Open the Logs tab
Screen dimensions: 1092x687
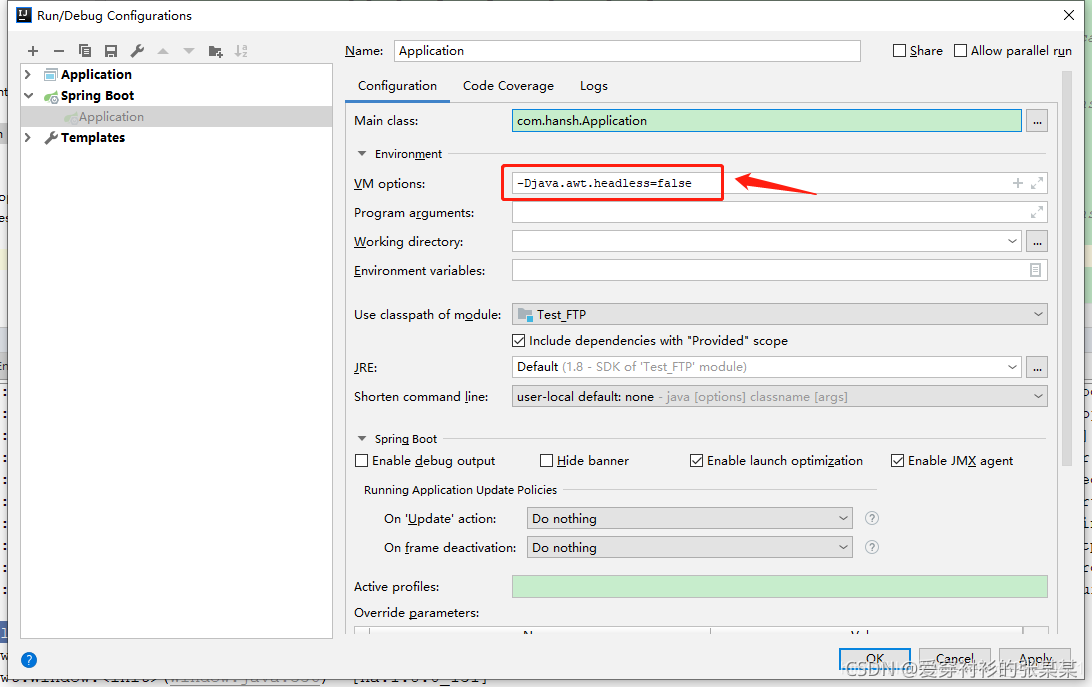(x=593, y=86)
